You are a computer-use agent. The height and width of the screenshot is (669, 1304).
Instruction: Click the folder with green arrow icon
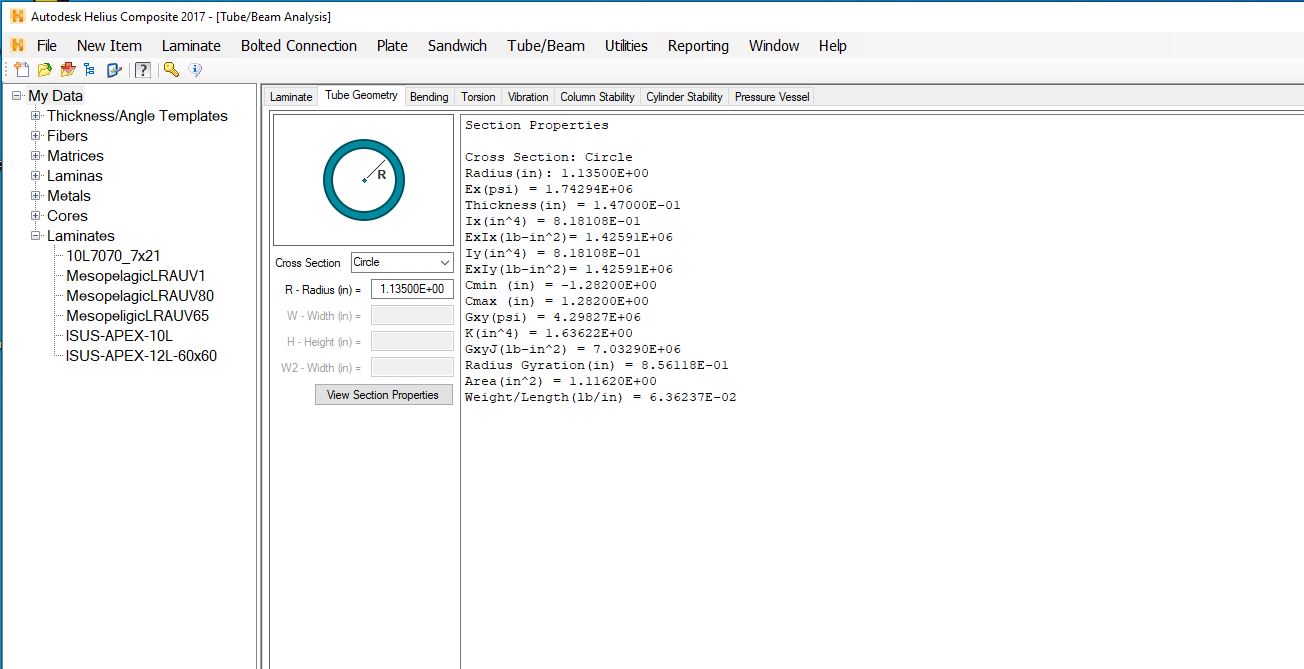point(45,70)
